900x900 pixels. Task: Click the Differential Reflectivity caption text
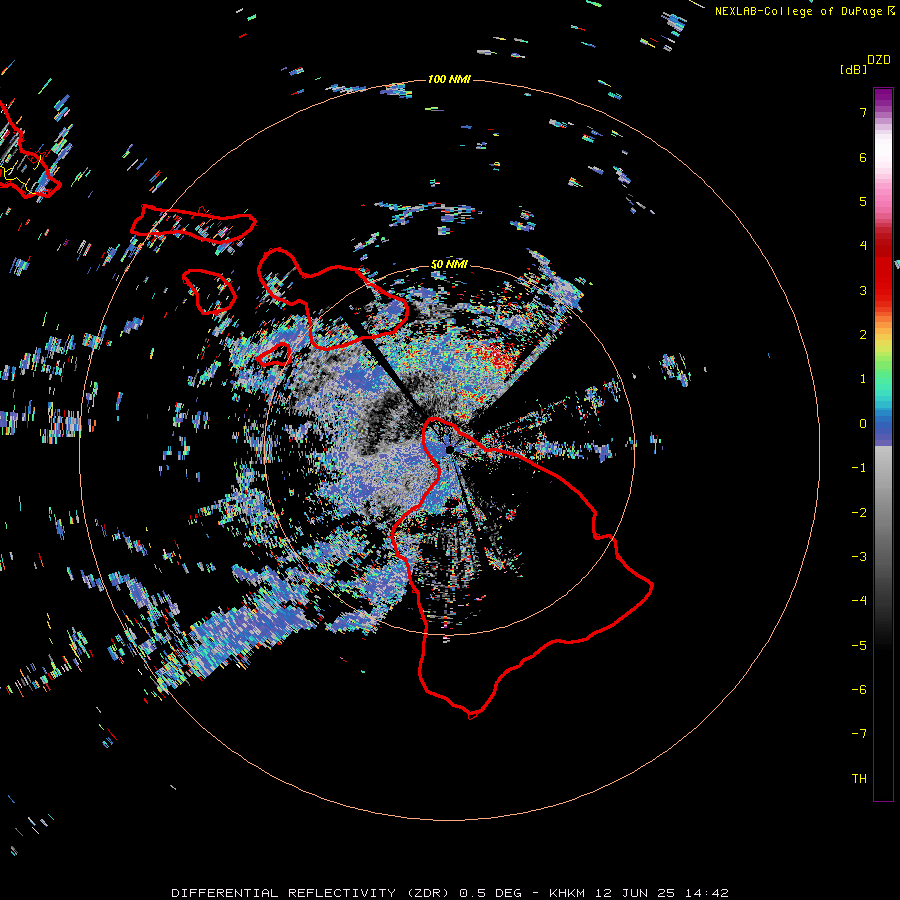coord(450,893)
